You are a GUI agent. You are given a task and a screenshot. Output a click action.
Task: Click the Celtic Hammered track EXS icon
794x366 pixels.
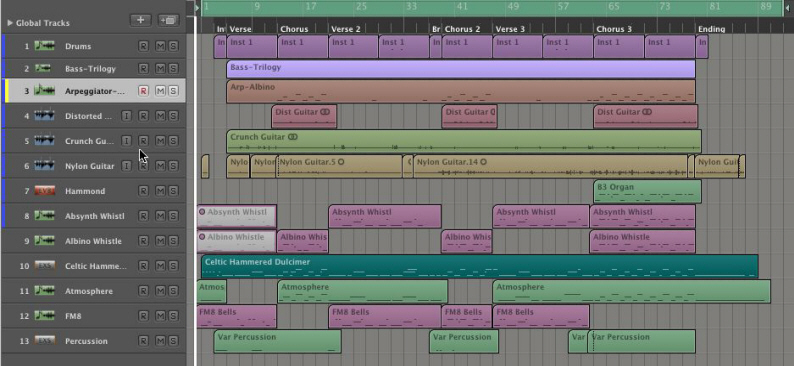tap(45, 266)
